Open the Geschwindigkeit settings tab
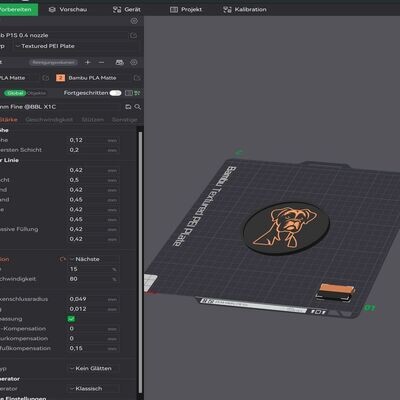This screenshot has width=400, height=400. pyautogui.click(x=49, y=120)
